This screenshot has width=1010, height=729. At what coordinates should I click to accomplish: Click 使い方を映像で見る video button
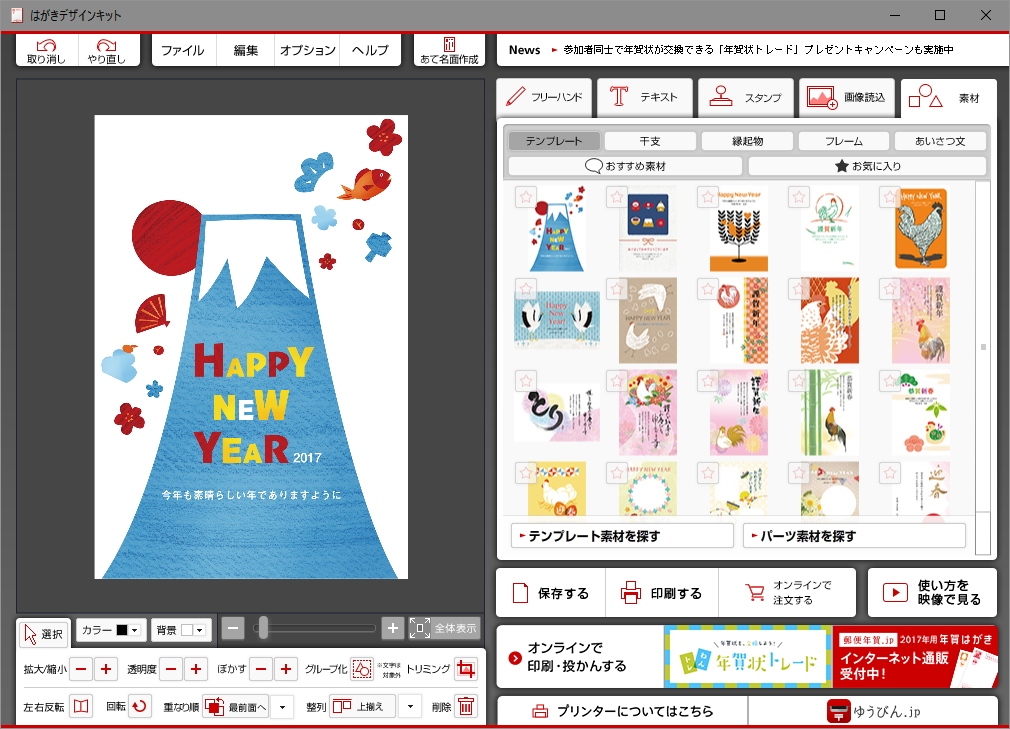(x=932, y=592)
